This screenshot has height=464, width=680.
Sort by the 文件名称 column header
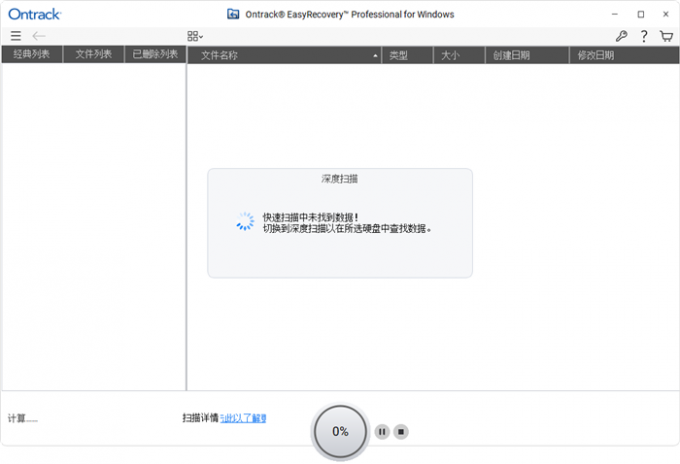coord(284,55)
